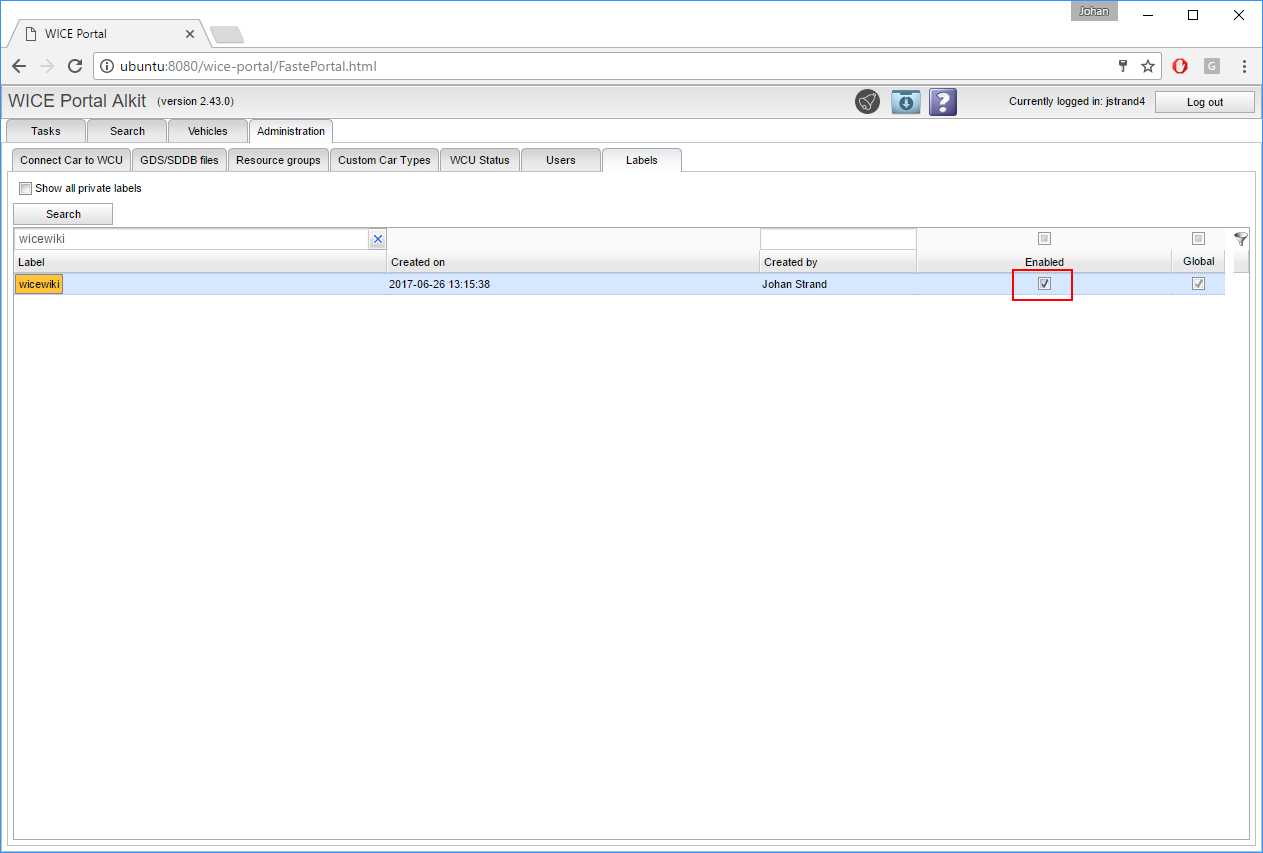1263x853 pixels.
Task: Select the orange wicewiki label tag
Action: tap(39, 284)
